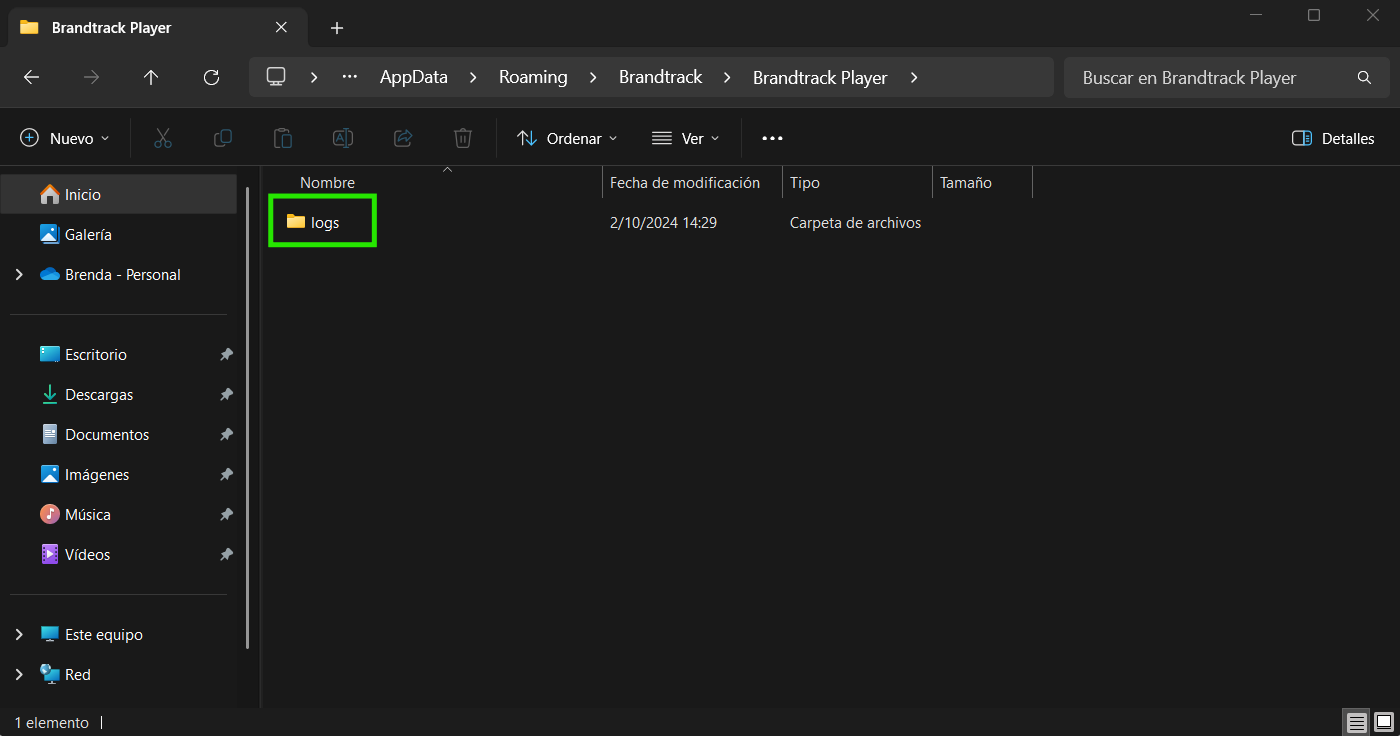This screenshot has height=736, width=1400.
Task: Expand the chevron after AppData breadcrumb
Action: point(474,77)
